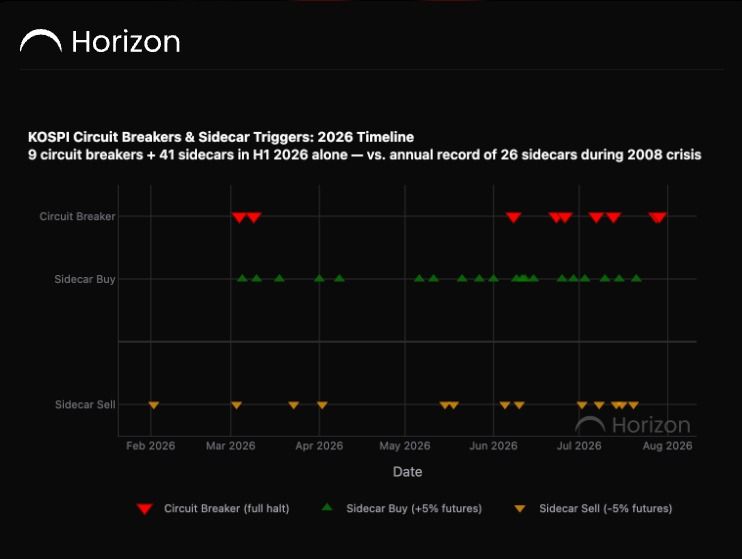This screenshot has height=559, width=742.
Task: Click the Jun 2026 x-axis tick label
Action: point(493,446)
